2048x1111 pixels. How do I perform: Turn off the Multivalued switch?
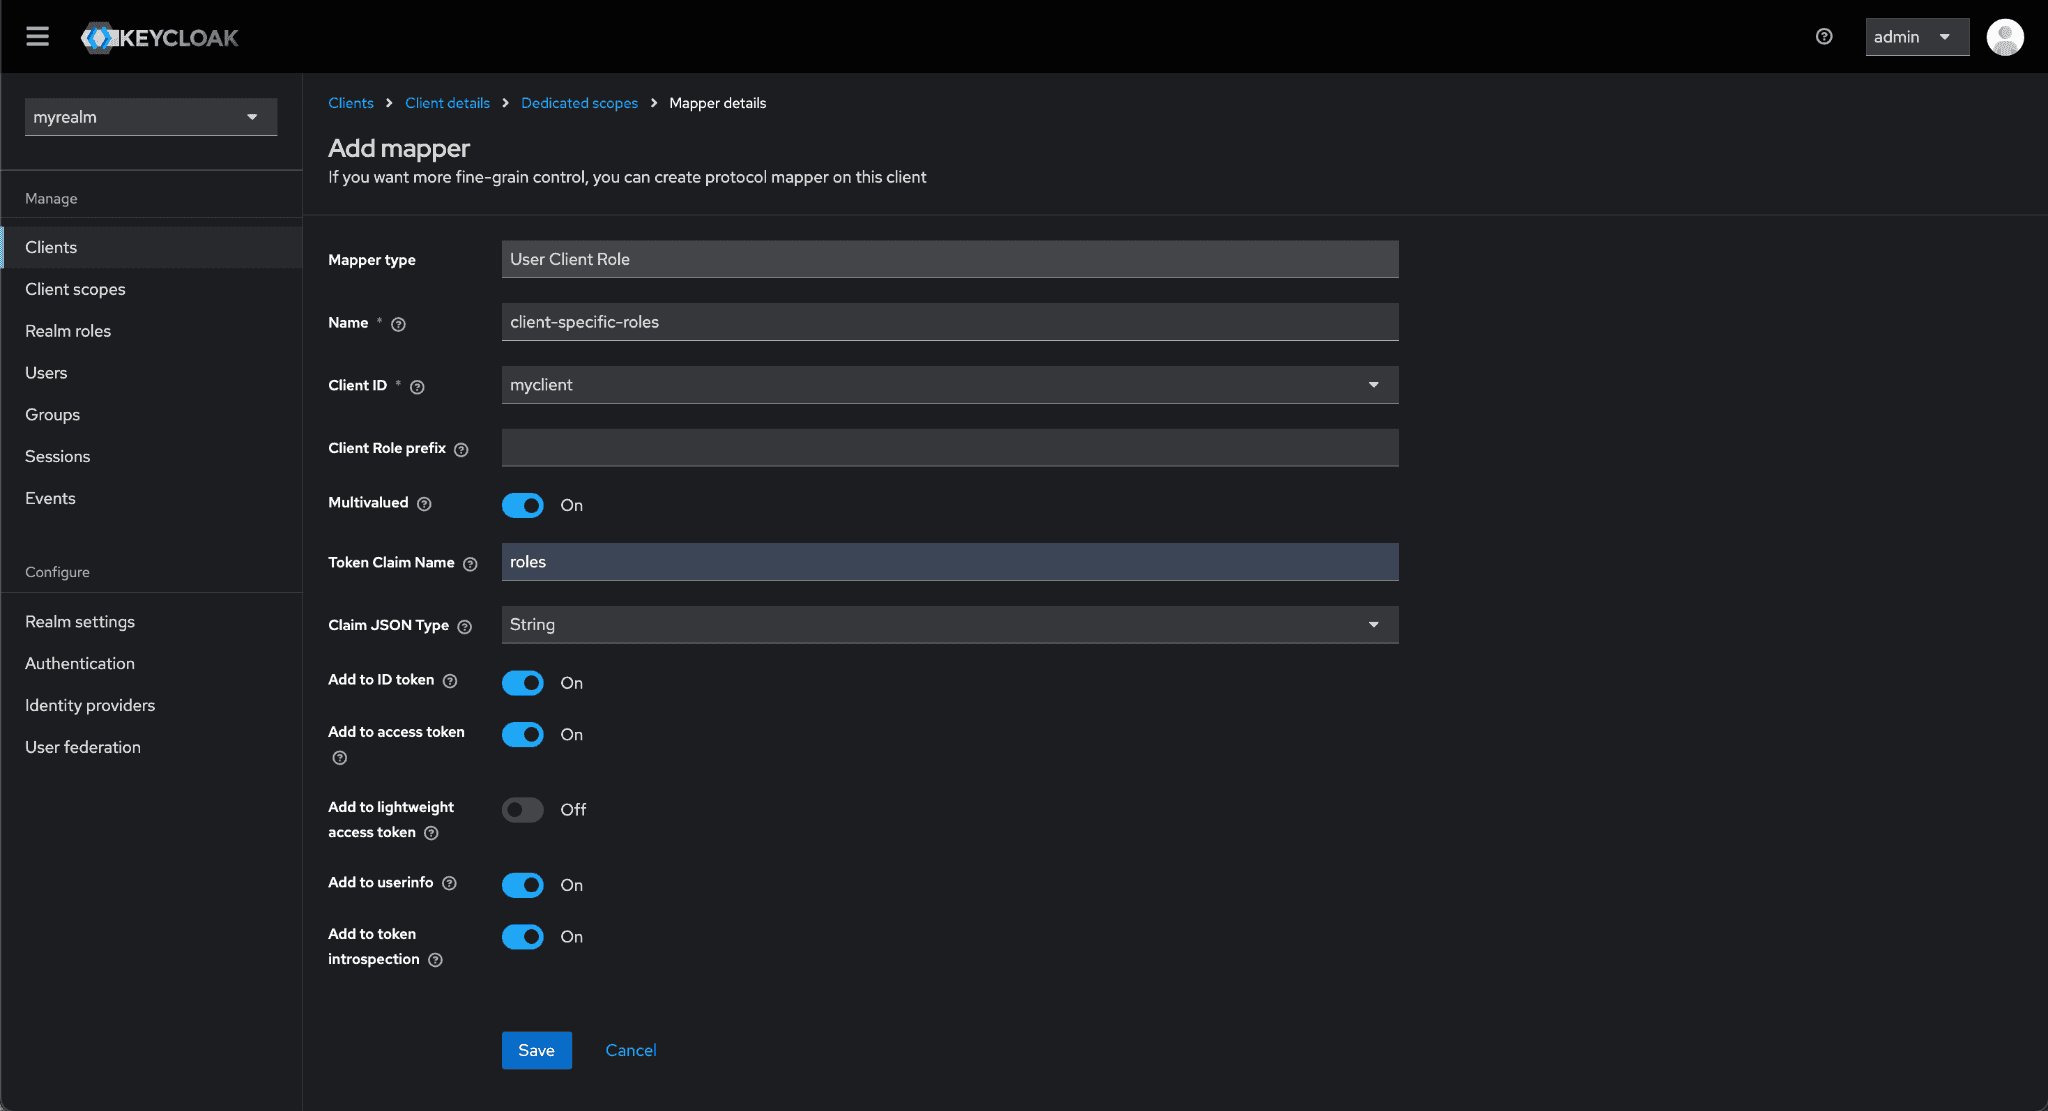522,505
